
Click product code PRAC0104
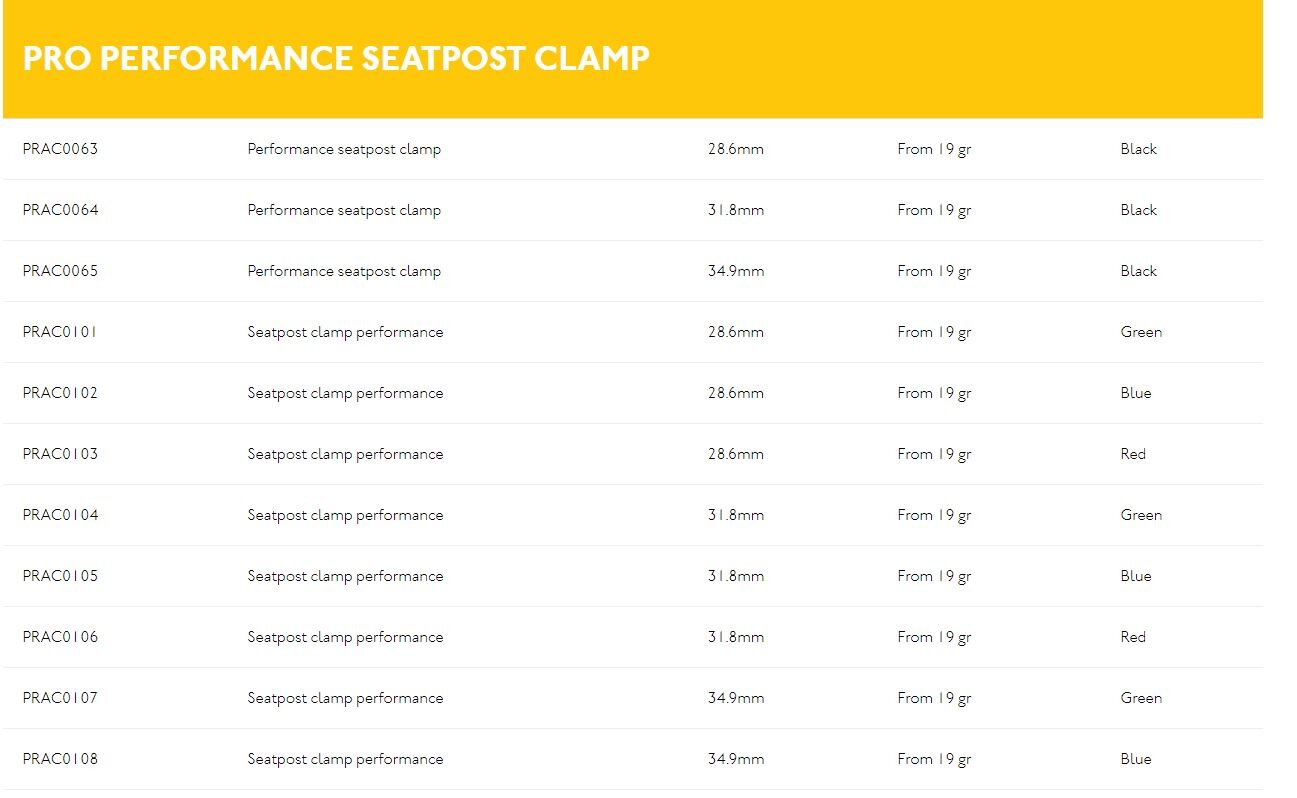point(60,515)
